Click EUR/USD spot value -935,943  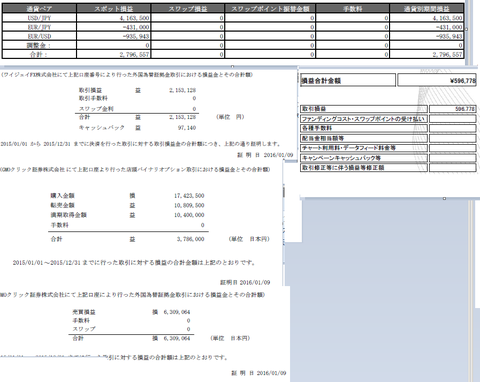click(x=136, y=36)
